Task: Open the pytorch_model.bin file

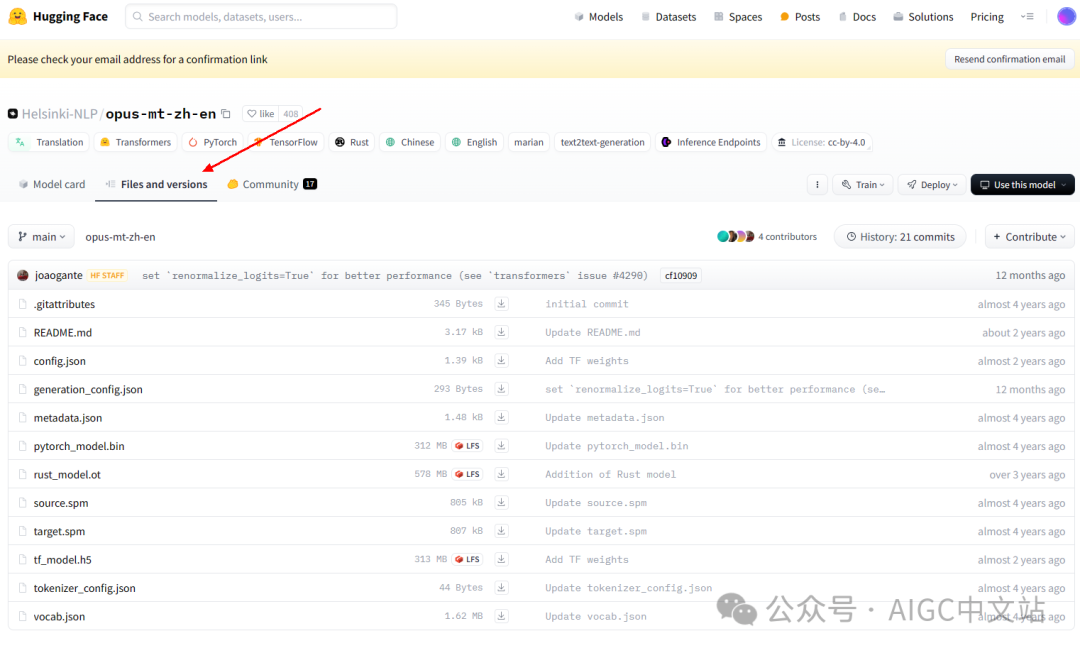Action: point(79,446)
